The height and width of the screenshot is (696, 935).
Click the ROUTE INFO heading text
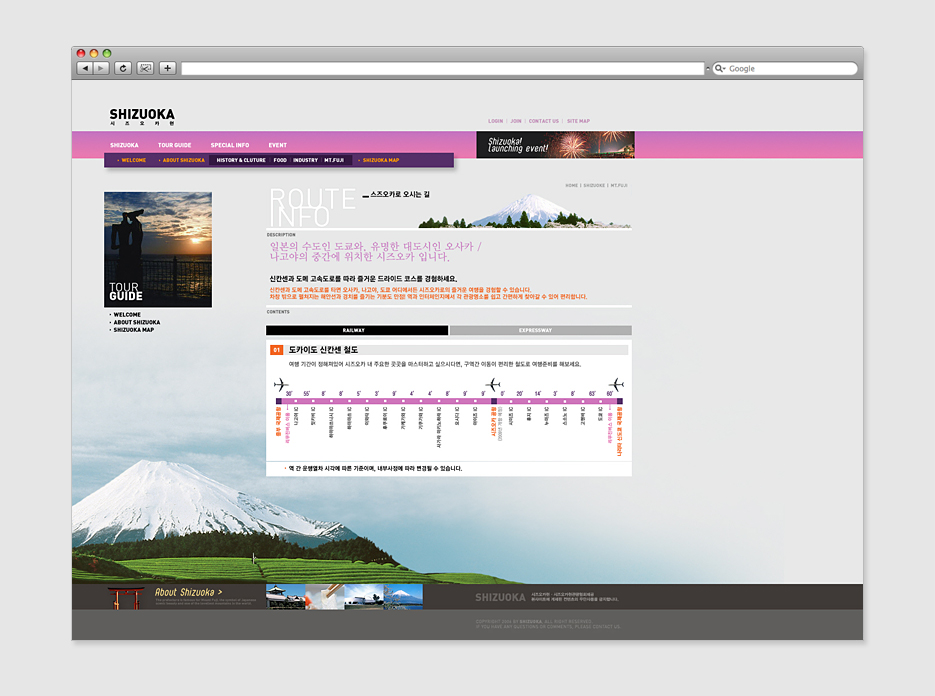(x=312, y=208)
